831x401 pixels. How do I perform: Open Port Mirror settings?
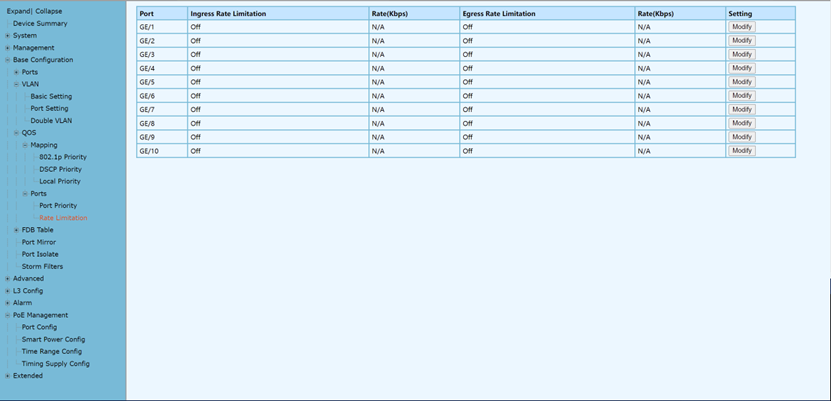(x=39, y=242)
